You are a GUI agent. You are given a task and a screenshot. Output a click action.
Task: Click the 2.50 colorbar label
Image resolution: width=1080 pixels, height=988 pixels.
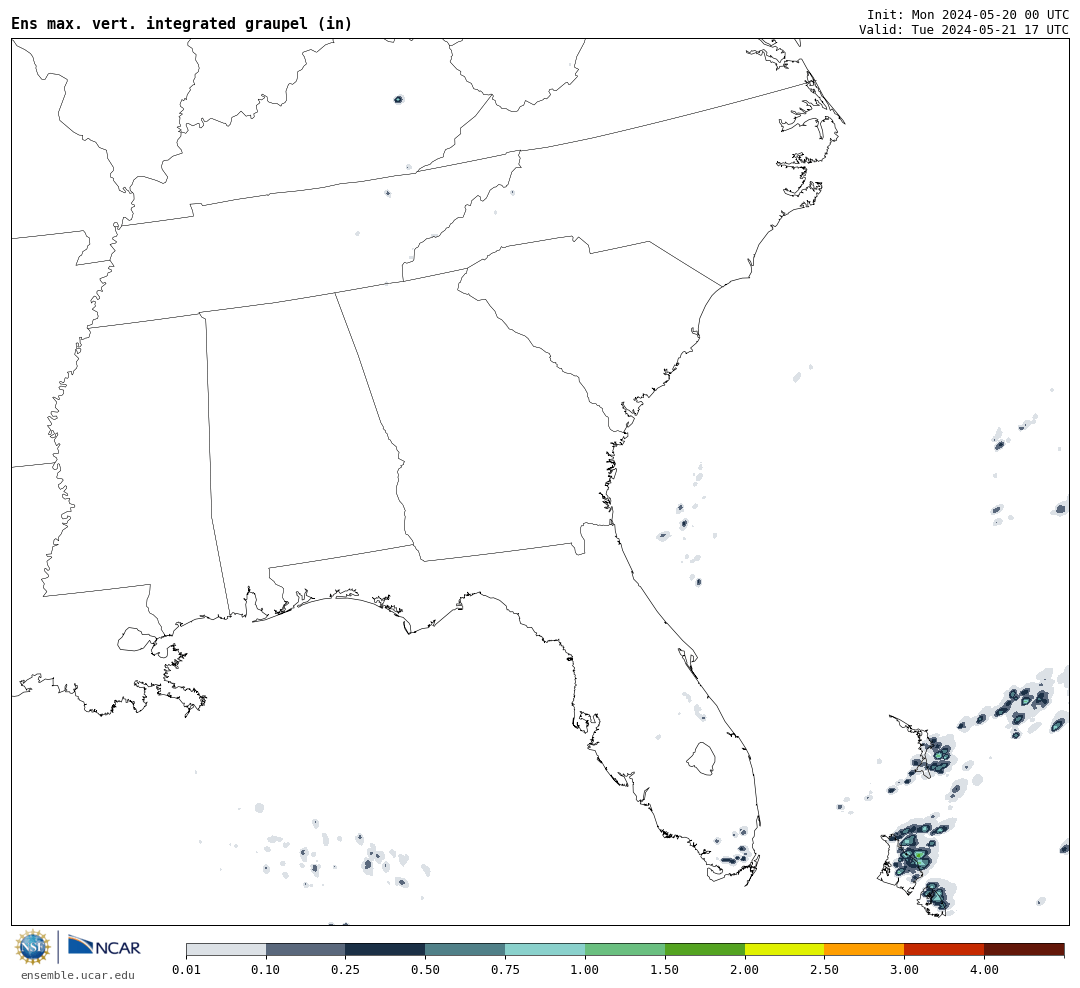[824, 970]
